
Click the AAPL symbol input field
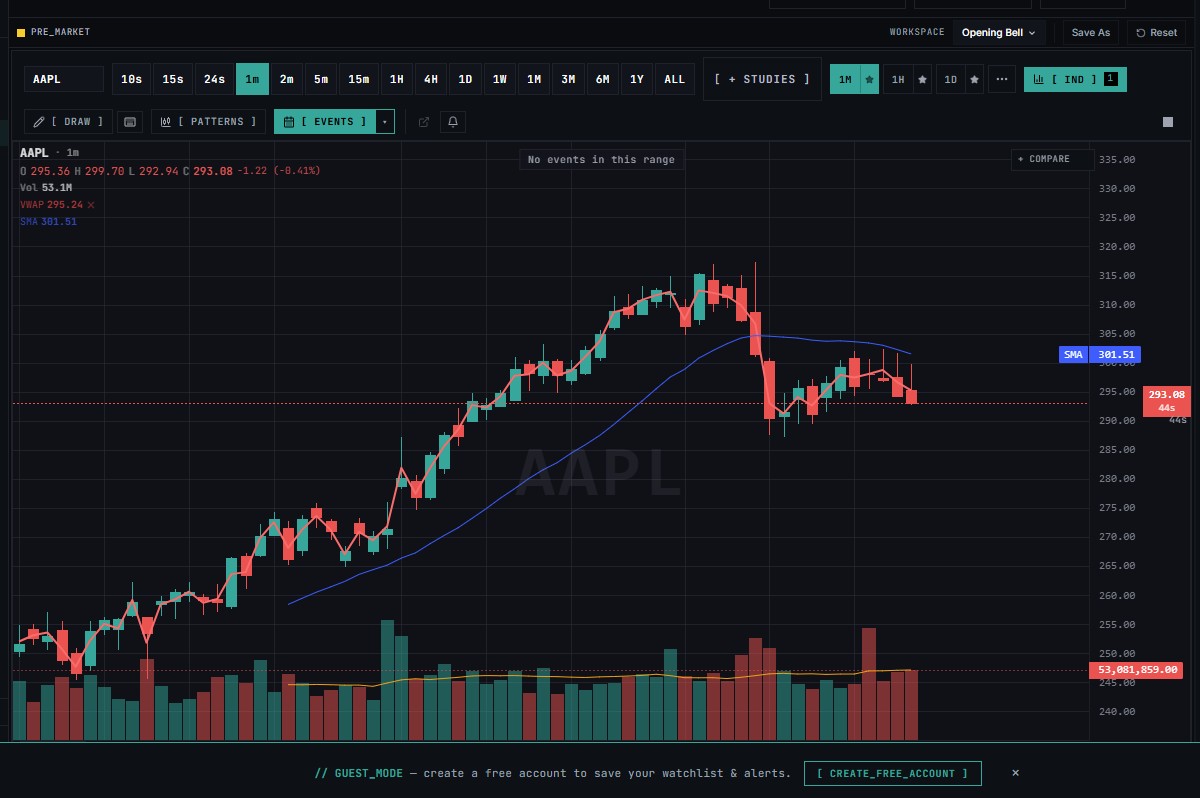(64, 79)
